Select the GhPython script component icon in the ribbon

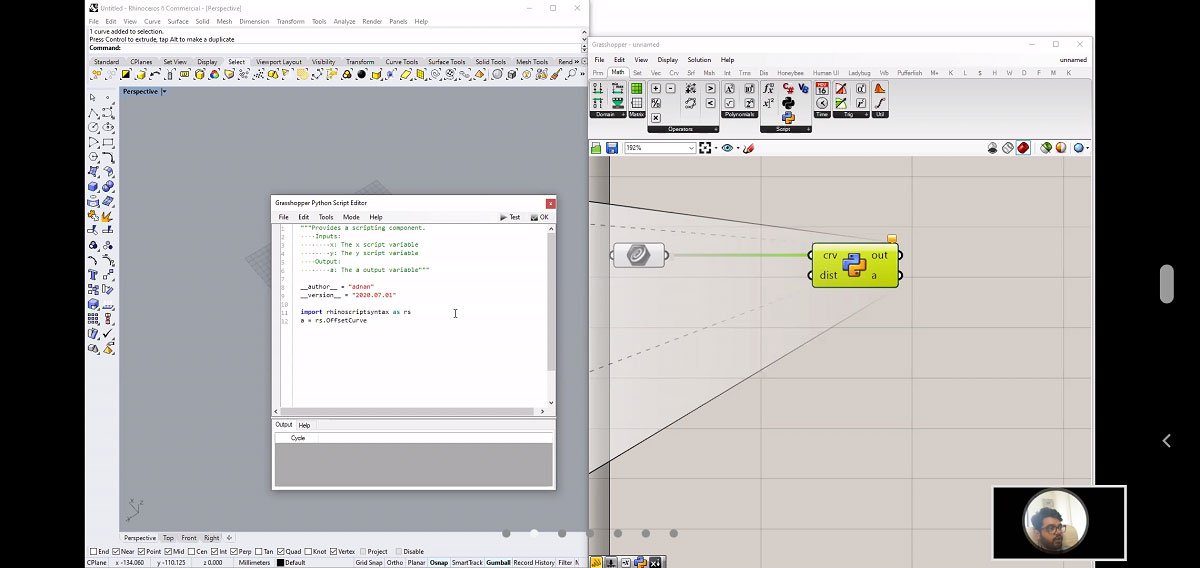pos(788,117)
